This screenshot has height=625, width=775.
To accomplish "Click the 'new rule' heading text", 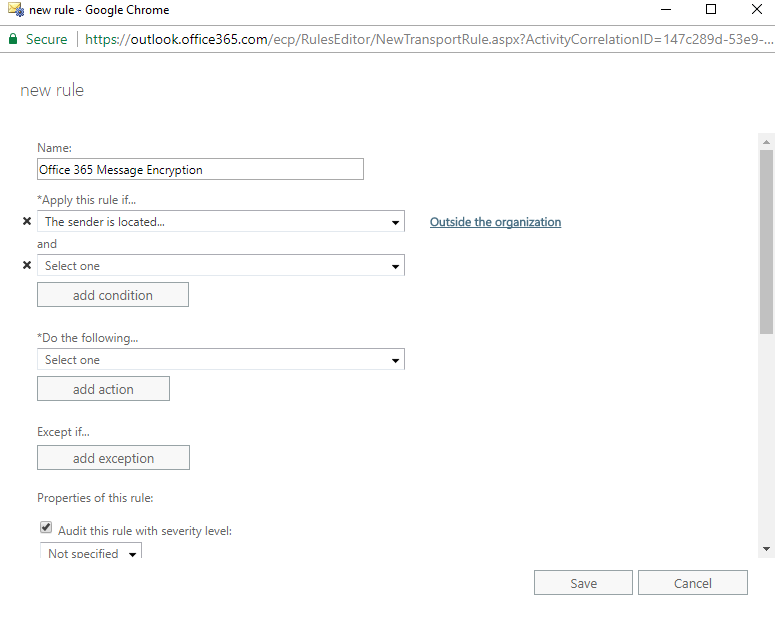I will pyautogui.click(x=52, y=90).
